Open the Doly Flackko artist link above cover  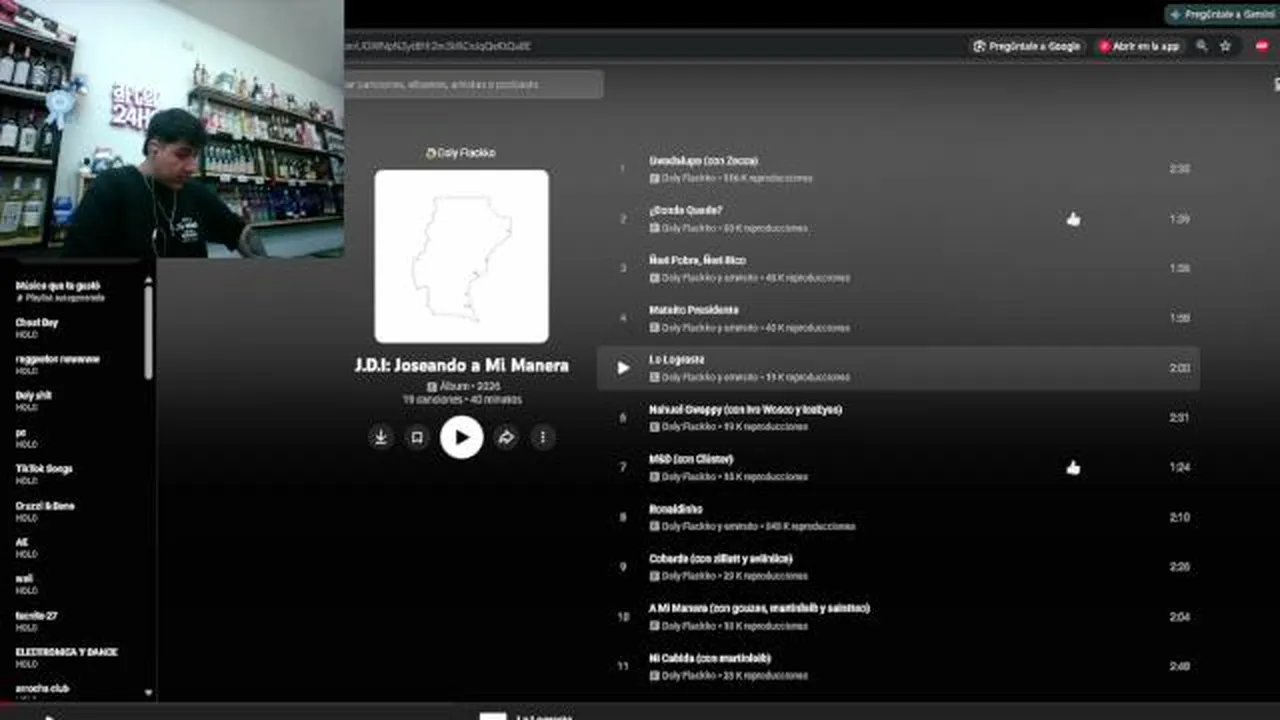[461, 153]
